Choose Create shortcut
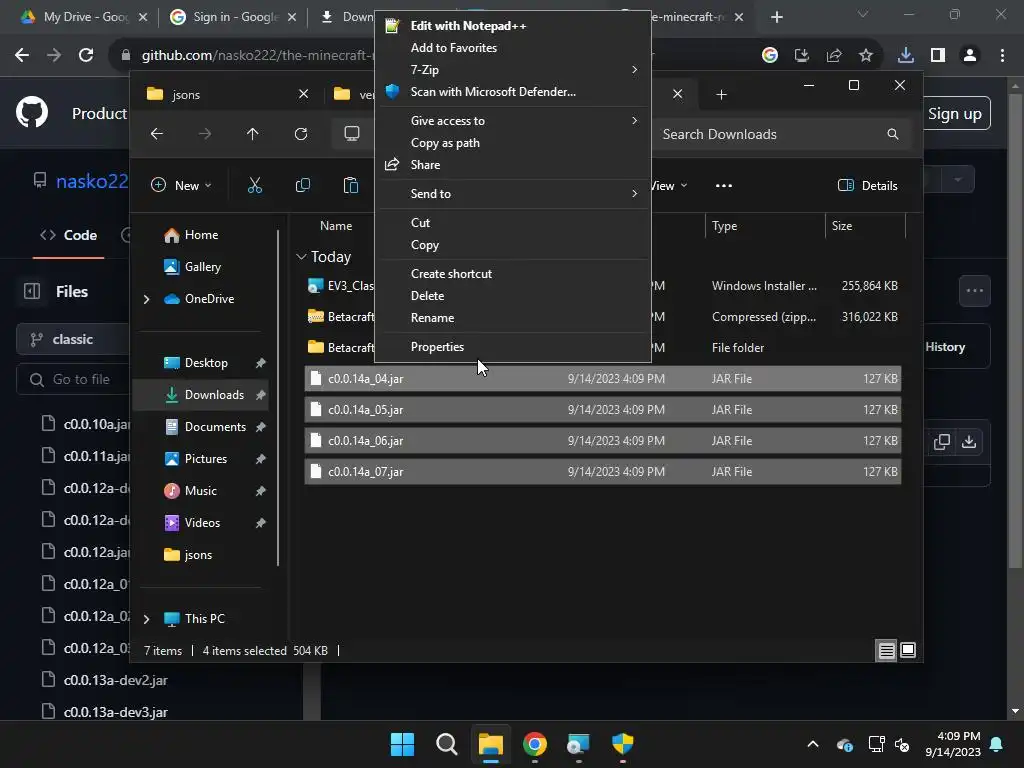Screen dimensions: 1024x768 [513, 274]
